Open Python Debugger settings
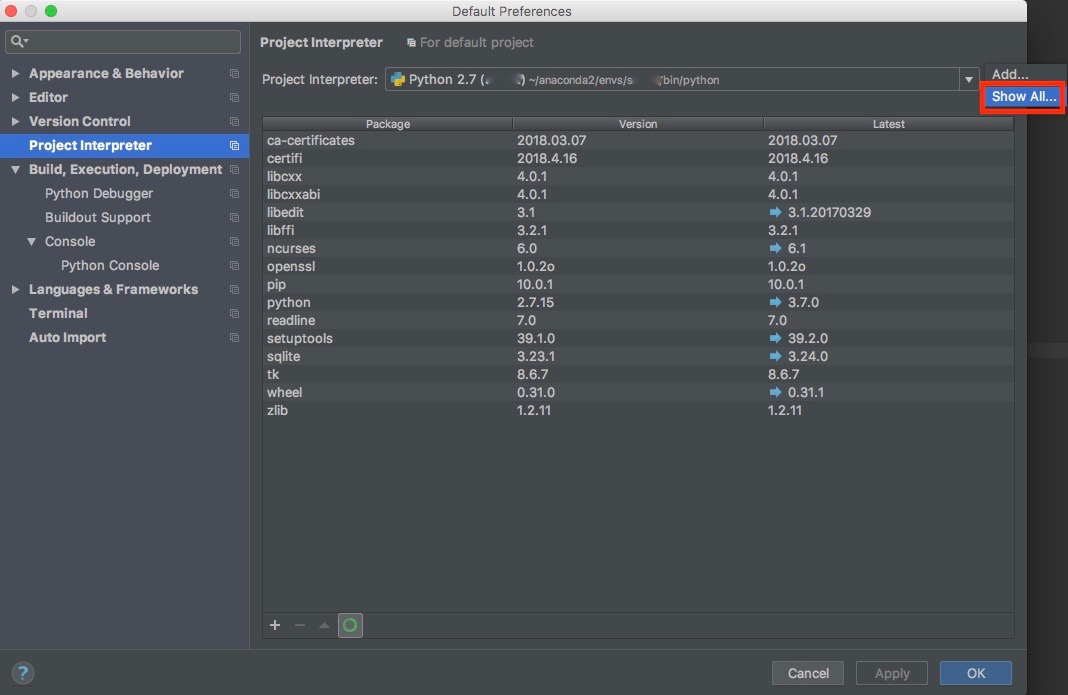1068x695 pixels. [99, 194]
